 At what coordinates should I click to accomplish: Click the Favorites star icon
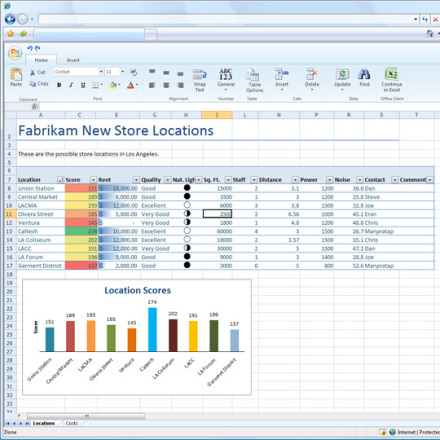click(x=10, y=34)
